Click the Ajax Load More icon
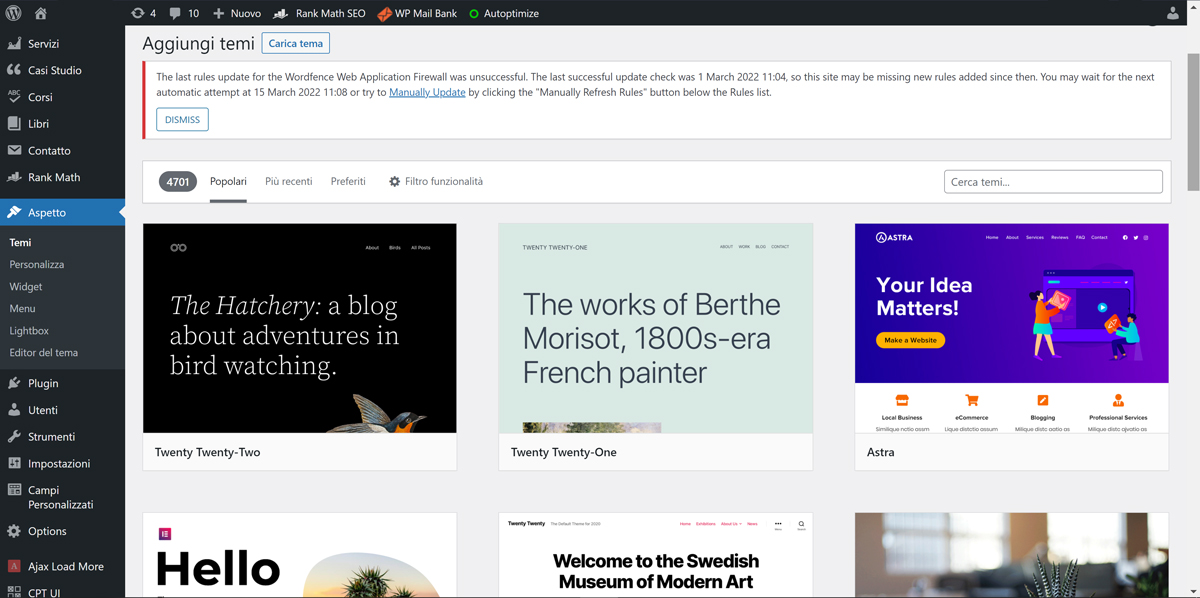The image size is (1200, 598). pos(14,566)
